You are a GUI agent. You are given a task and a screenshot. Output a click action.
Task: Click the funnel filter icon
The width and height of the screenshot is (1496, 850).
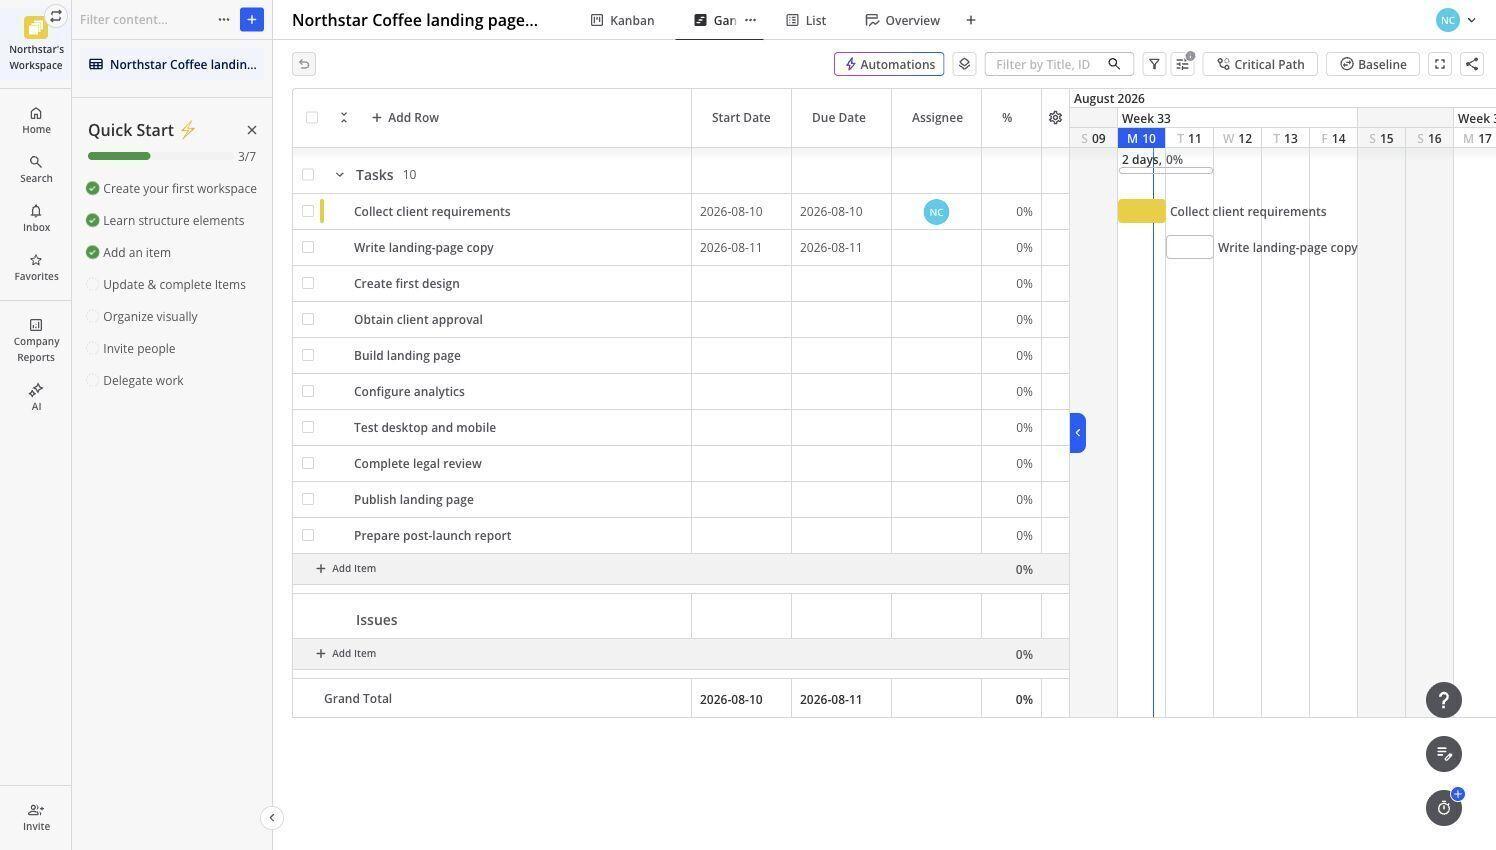pos(1154,64)
